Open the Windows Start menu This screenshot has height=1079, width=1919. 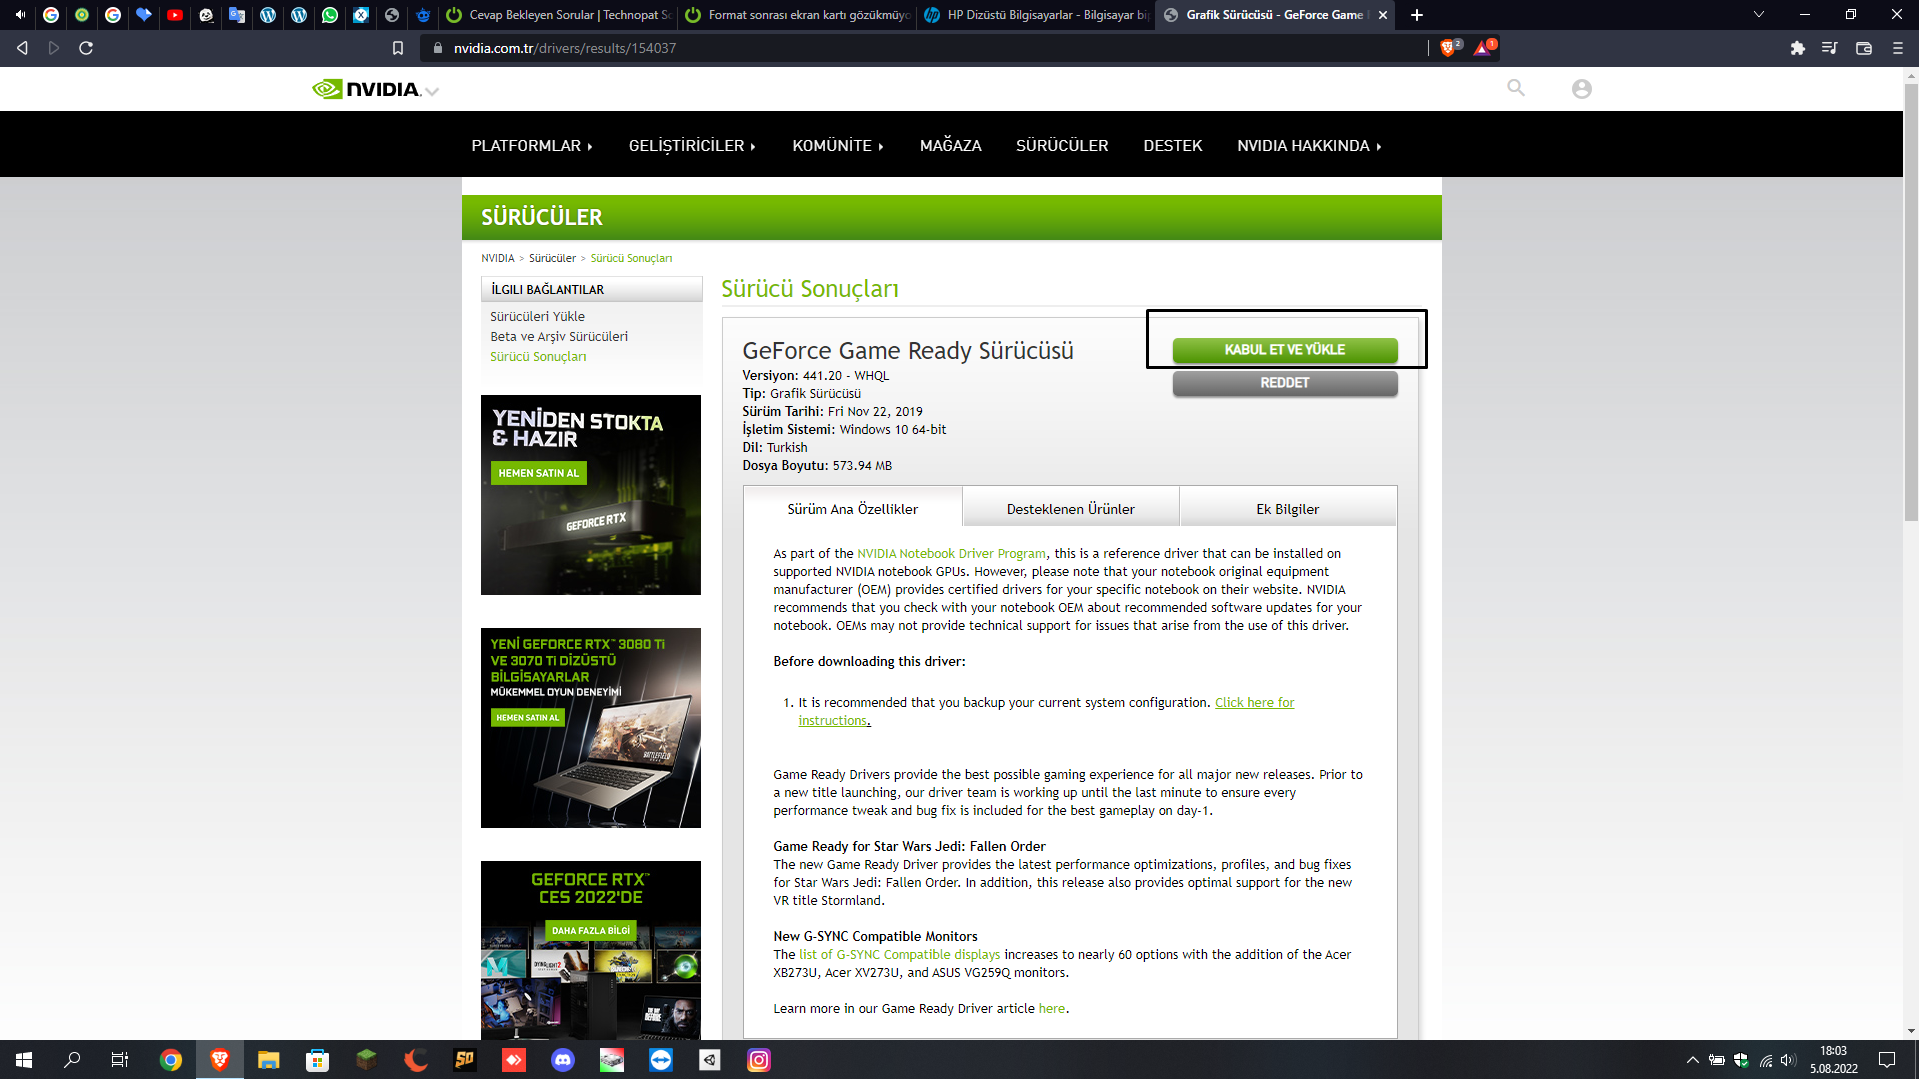point(24,1060)
